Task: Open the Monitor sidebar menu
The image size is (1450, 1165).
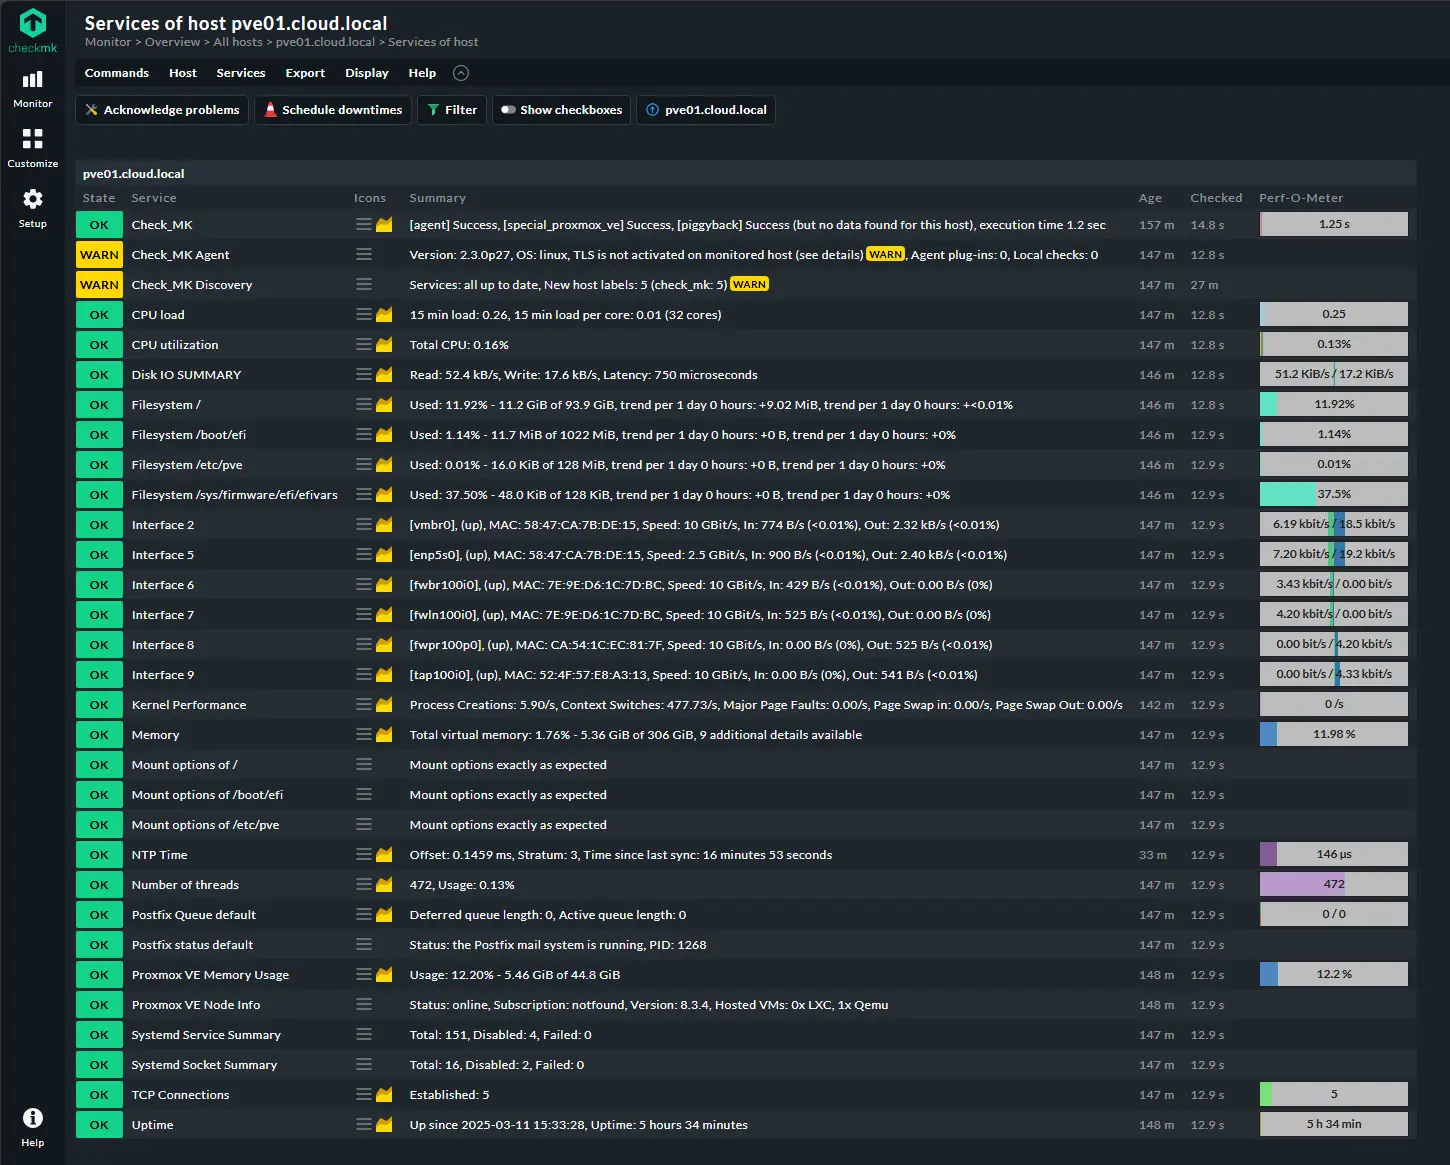Action: click(x=33, y=88)
